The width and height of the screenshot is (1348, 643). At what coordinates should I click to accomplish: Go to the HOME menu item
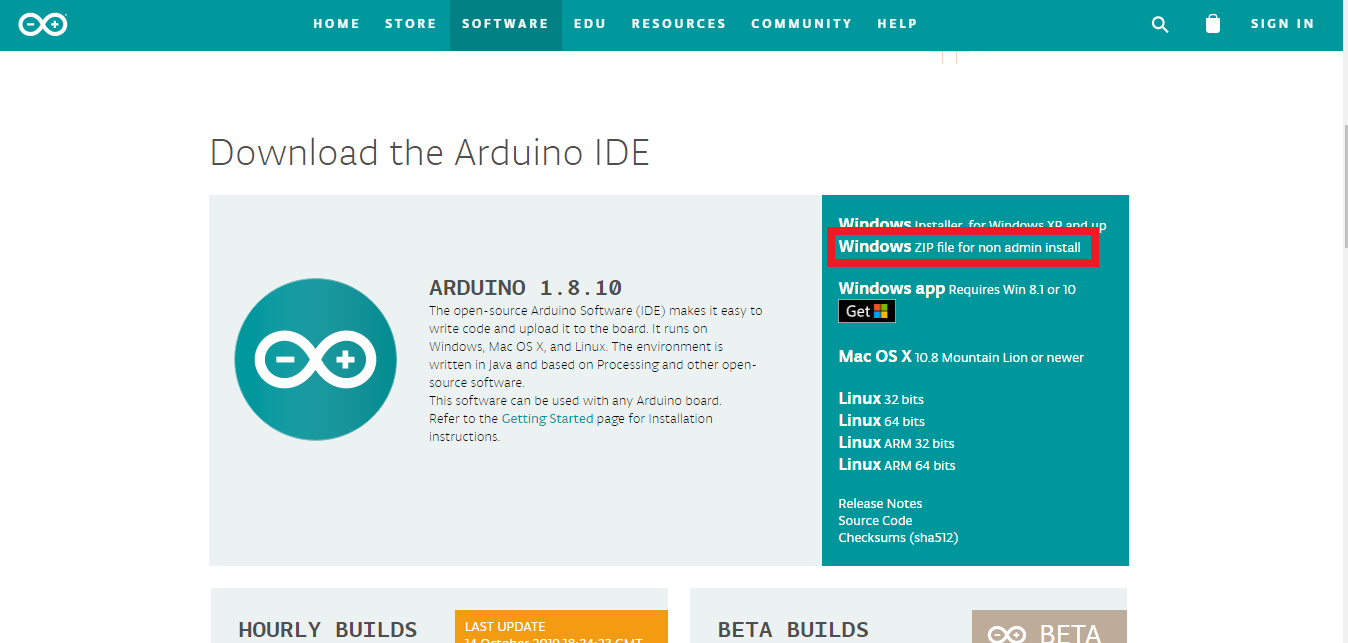(336, 24)
